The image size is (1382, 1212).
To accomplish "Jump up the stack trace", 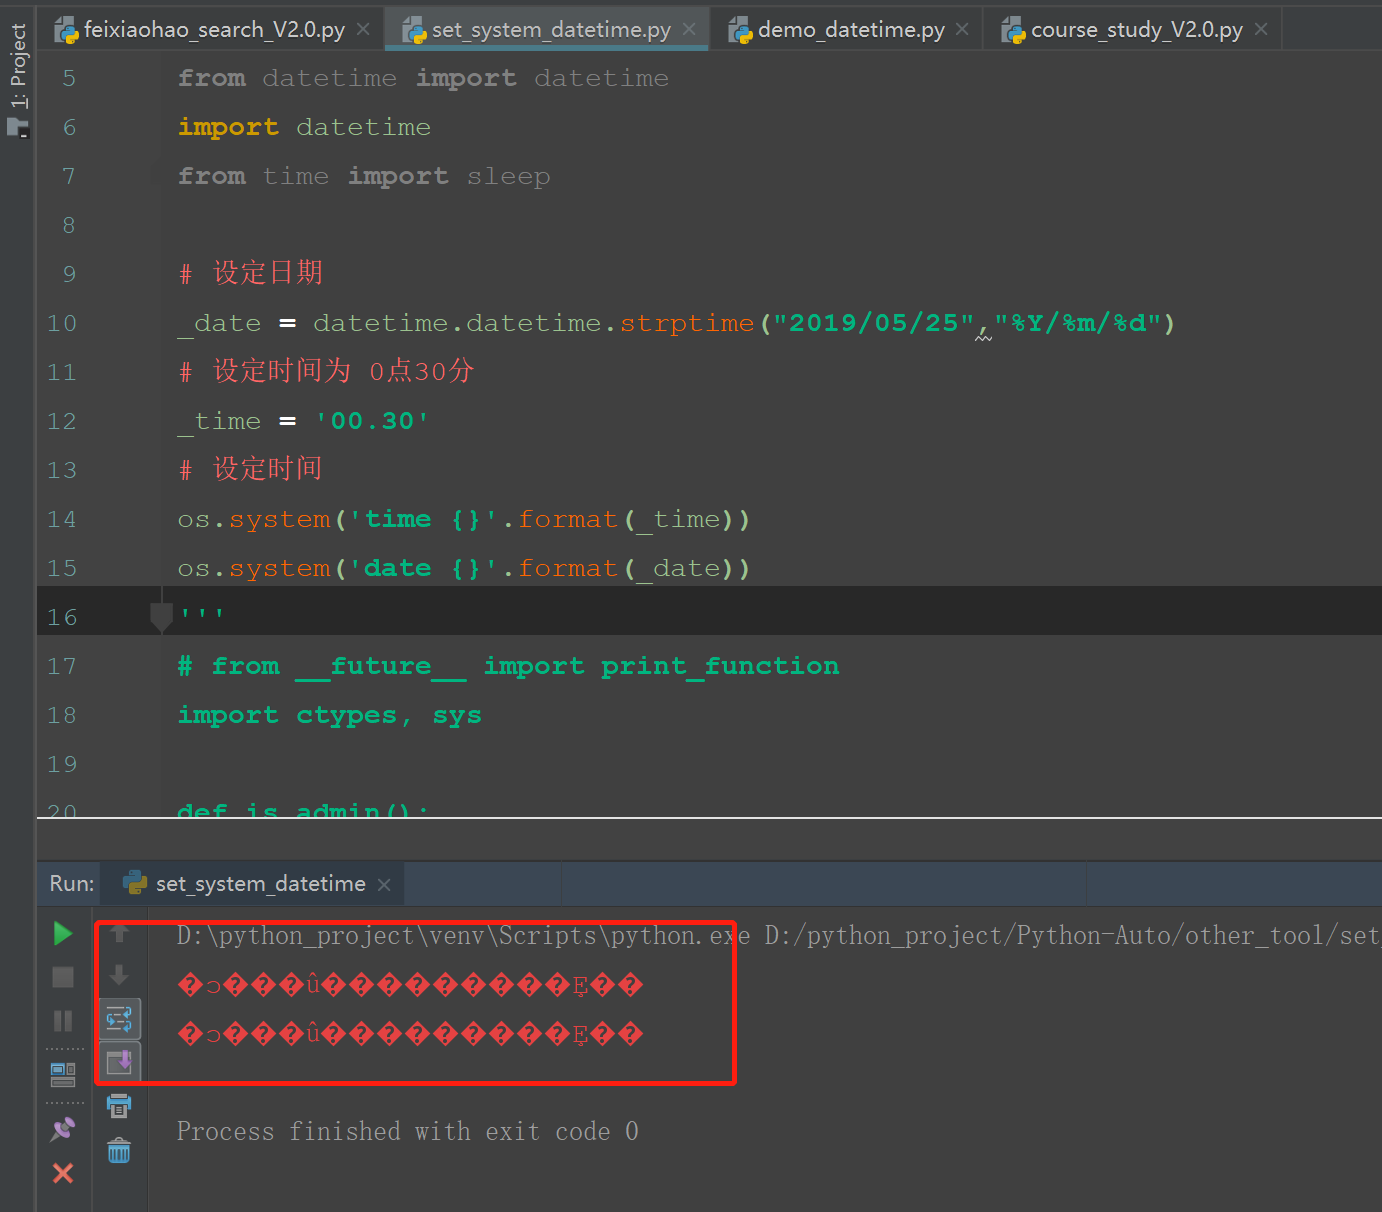I will coord(119,933).
